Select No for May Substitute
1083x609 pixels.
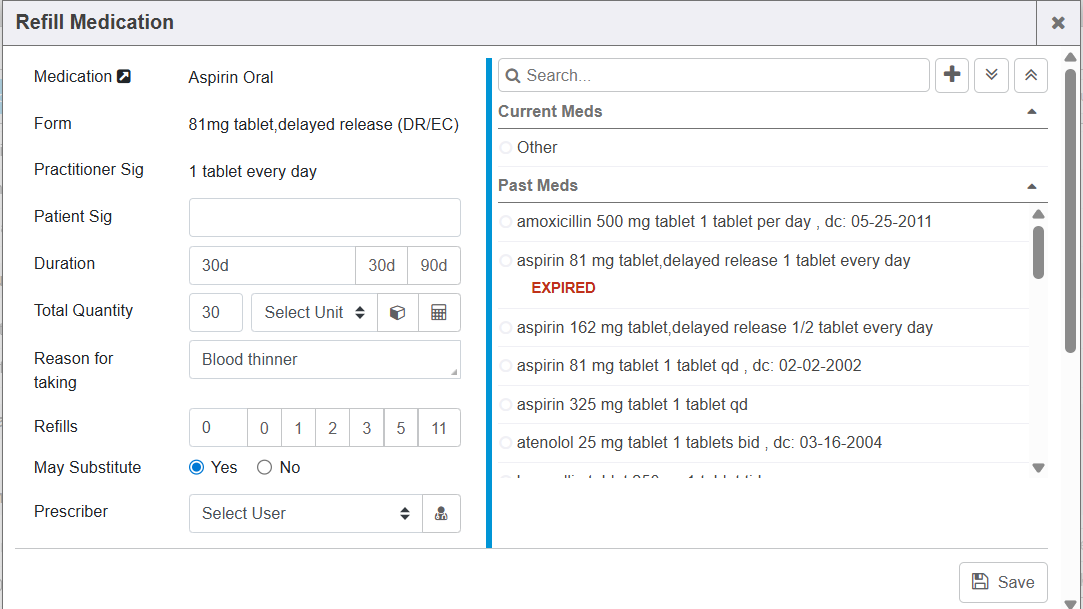[265, 467]
